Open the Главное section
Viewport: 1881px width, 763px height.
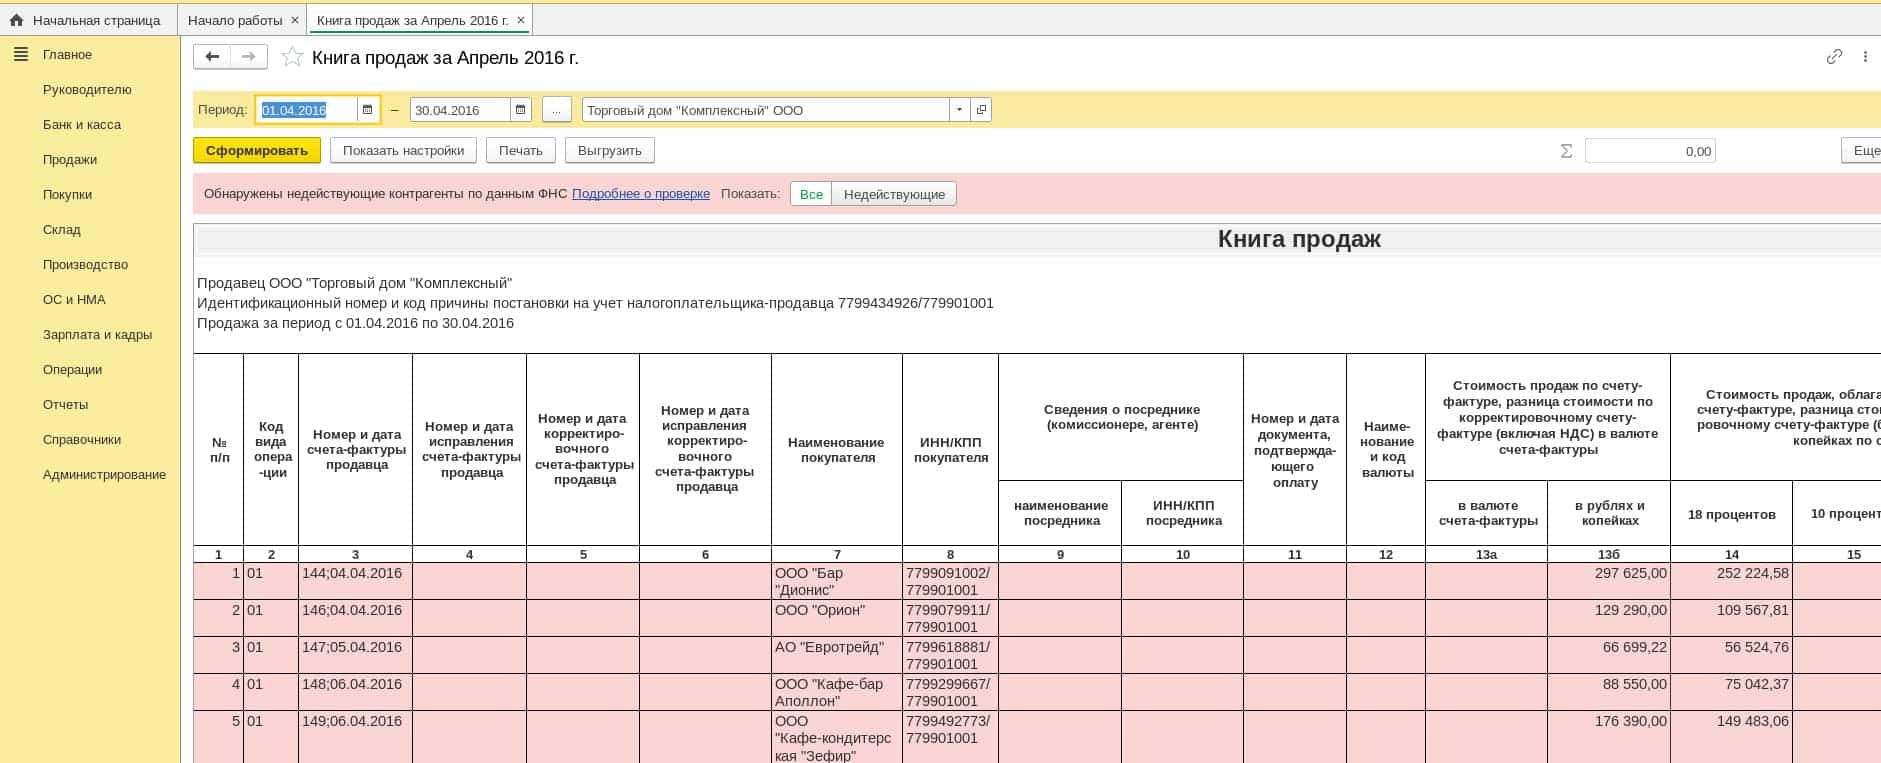click(x=67, y=54)
